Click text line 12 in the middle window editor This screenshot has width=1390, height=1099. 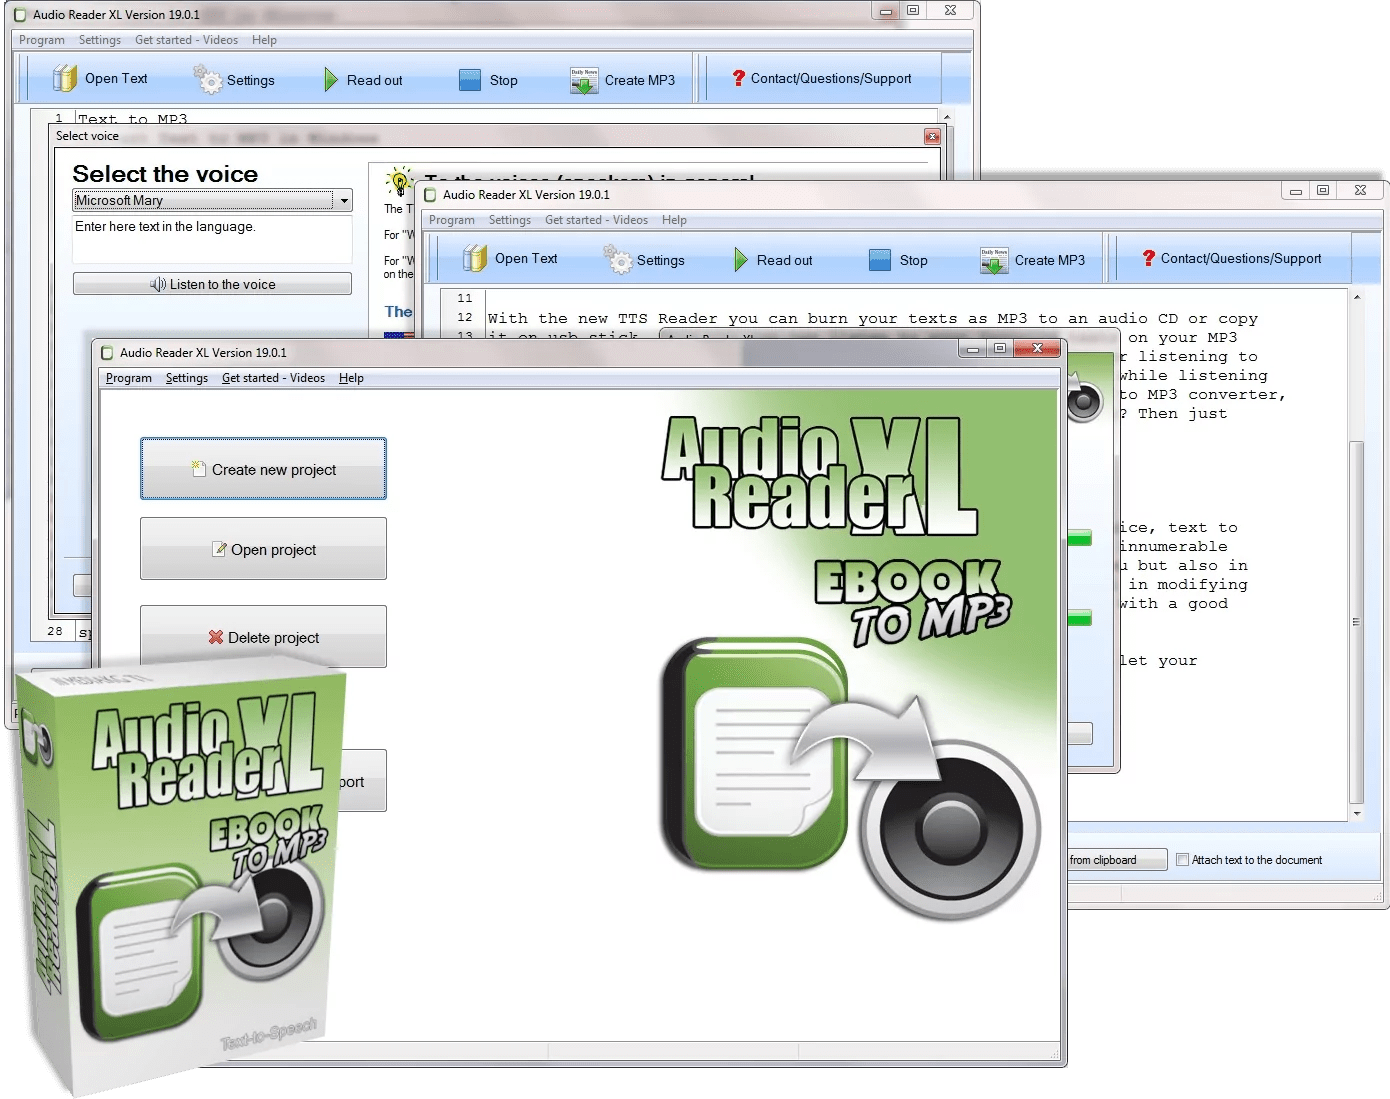[x=872, y=318]
